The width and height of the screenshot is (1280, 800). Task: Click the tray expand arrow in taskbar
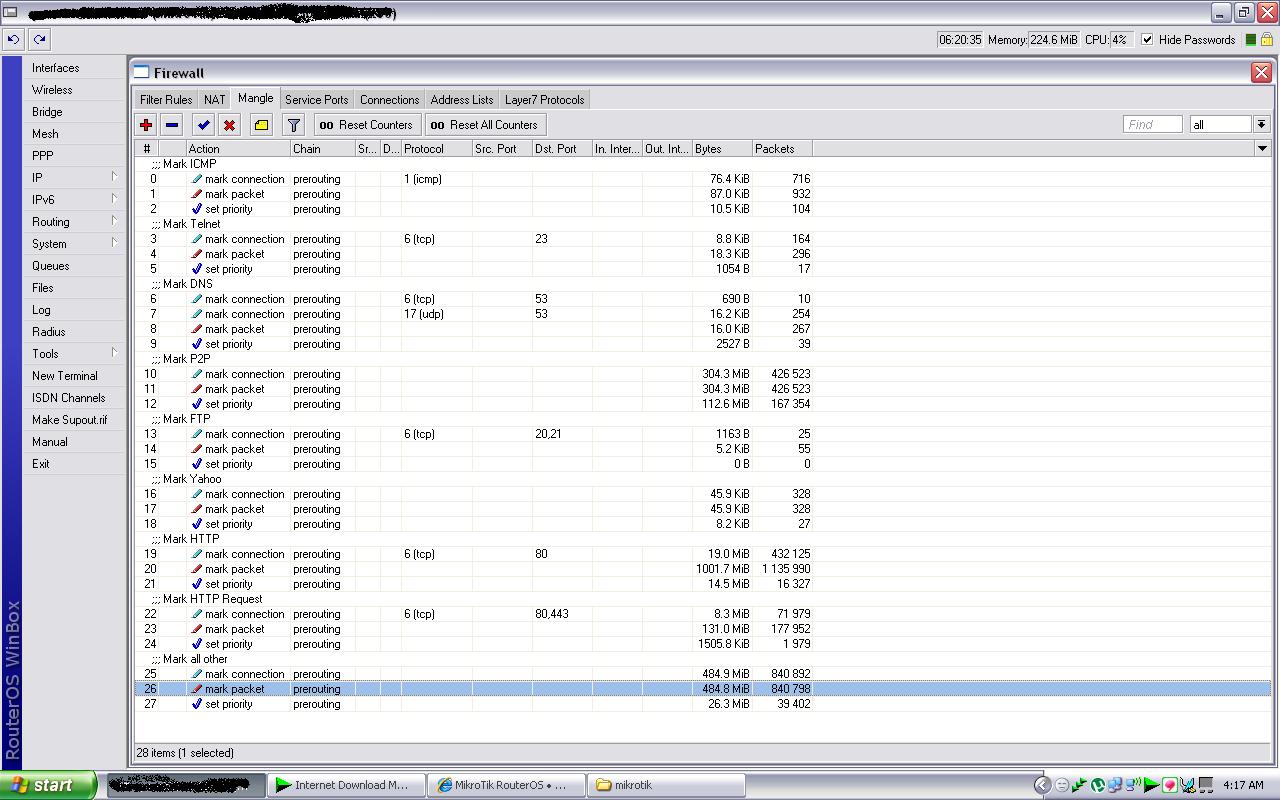1041,785
